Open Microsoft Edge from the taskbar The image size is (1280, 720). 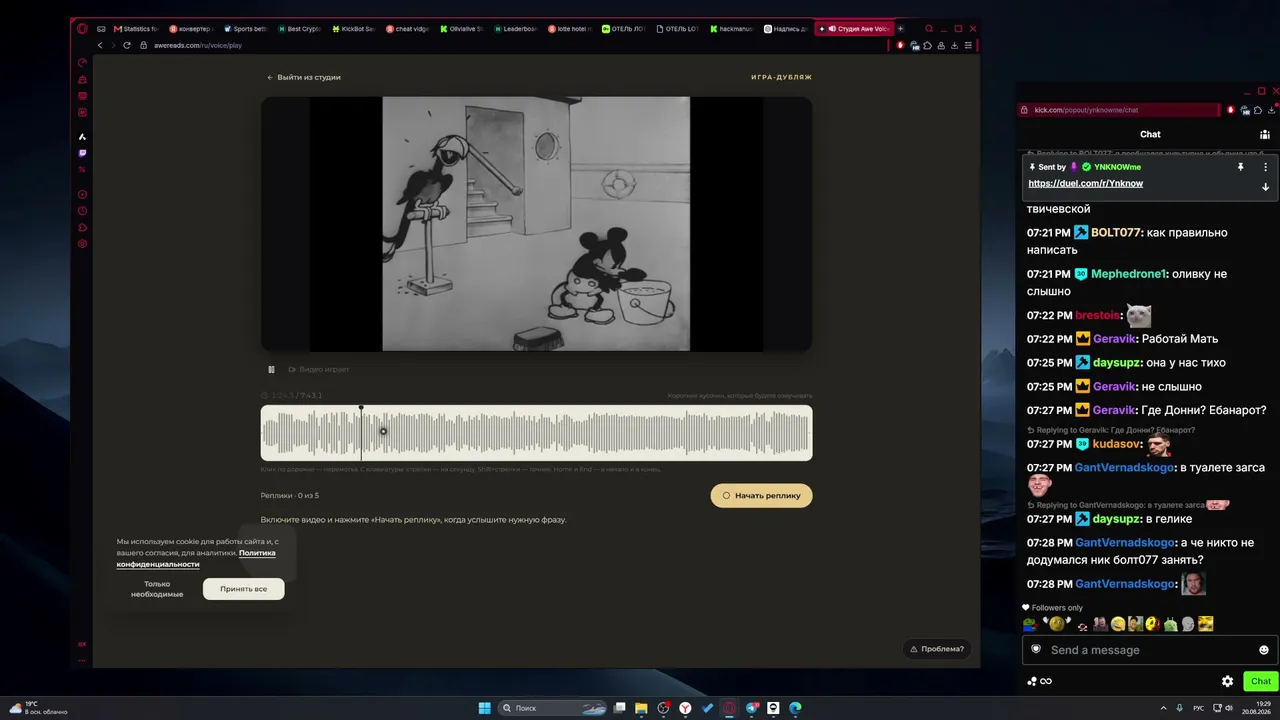(795, 708)
